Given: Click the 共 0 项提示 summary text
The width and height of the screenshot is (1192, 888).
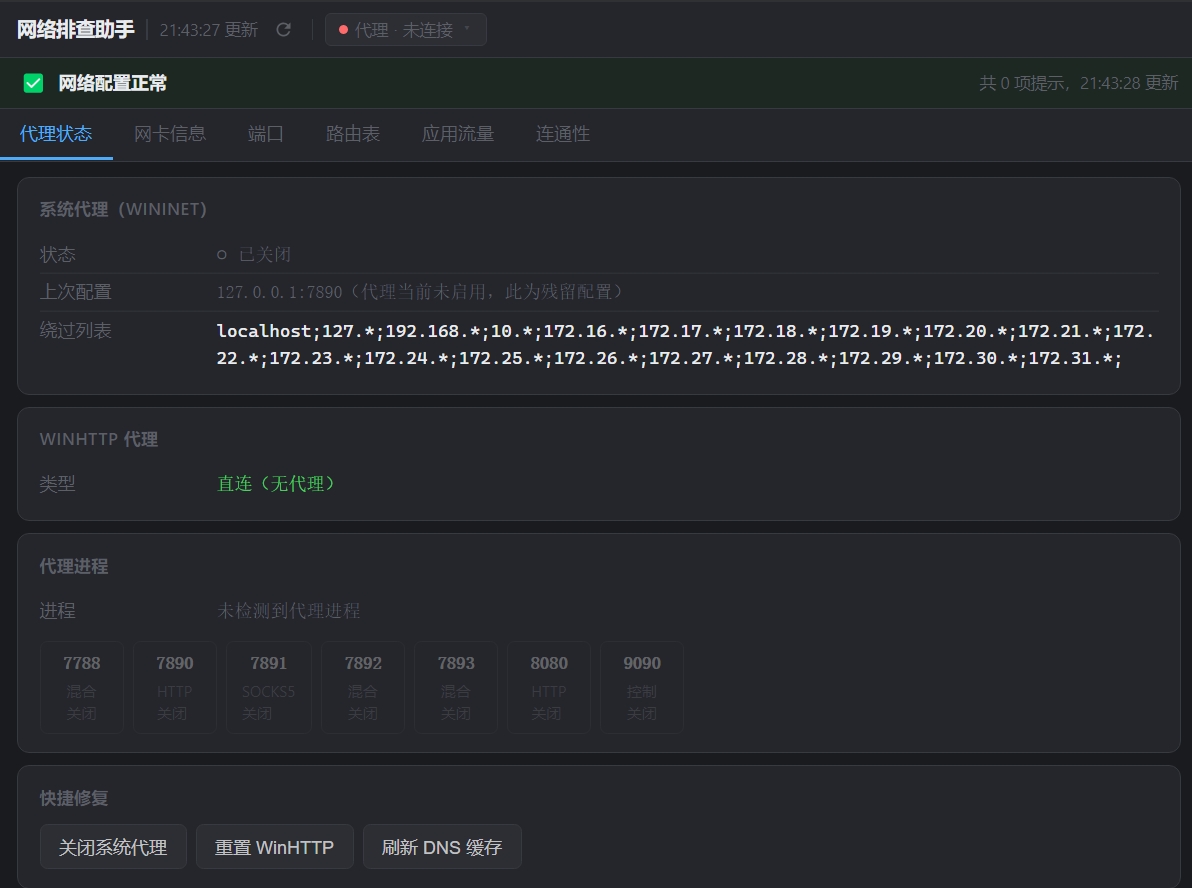Looking at the screenshot, I should pos(1022,83).
